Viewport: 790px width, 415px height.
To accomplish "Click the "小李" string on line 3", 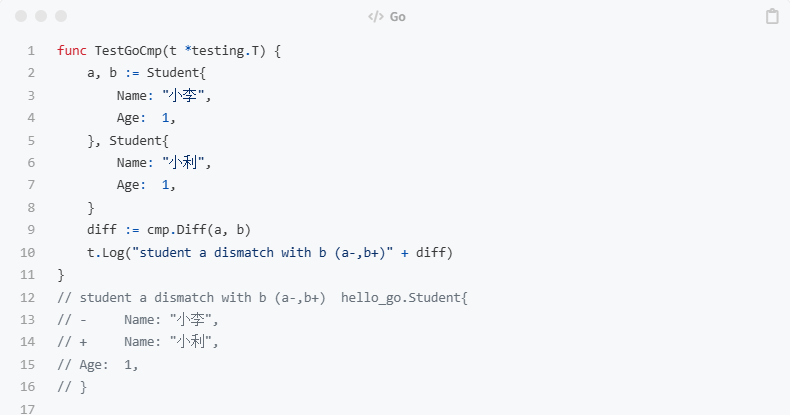I will pos(185,95).
